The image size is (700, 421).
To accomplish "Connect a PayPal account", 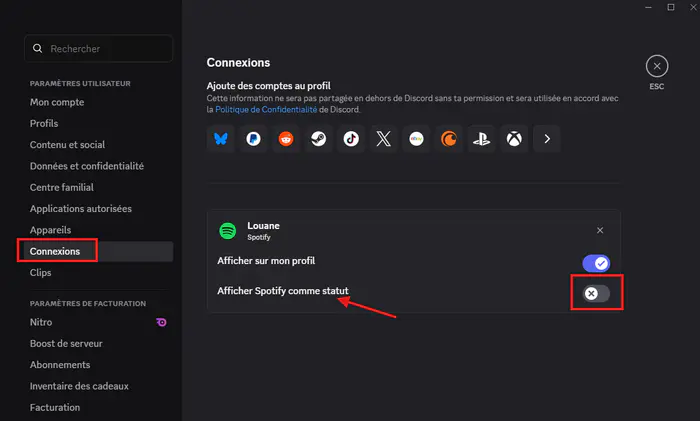I will click(x=253, y=139).
